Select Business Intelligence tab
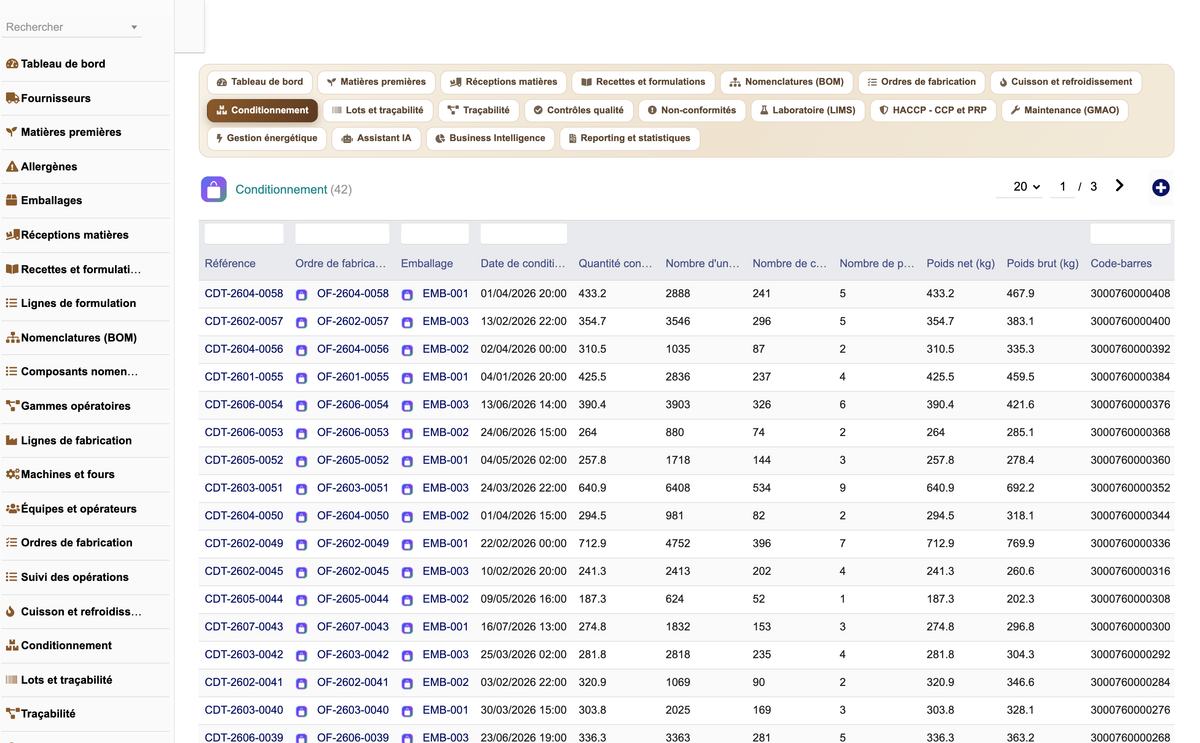1200x743 pixels. [x=490, y=138]
